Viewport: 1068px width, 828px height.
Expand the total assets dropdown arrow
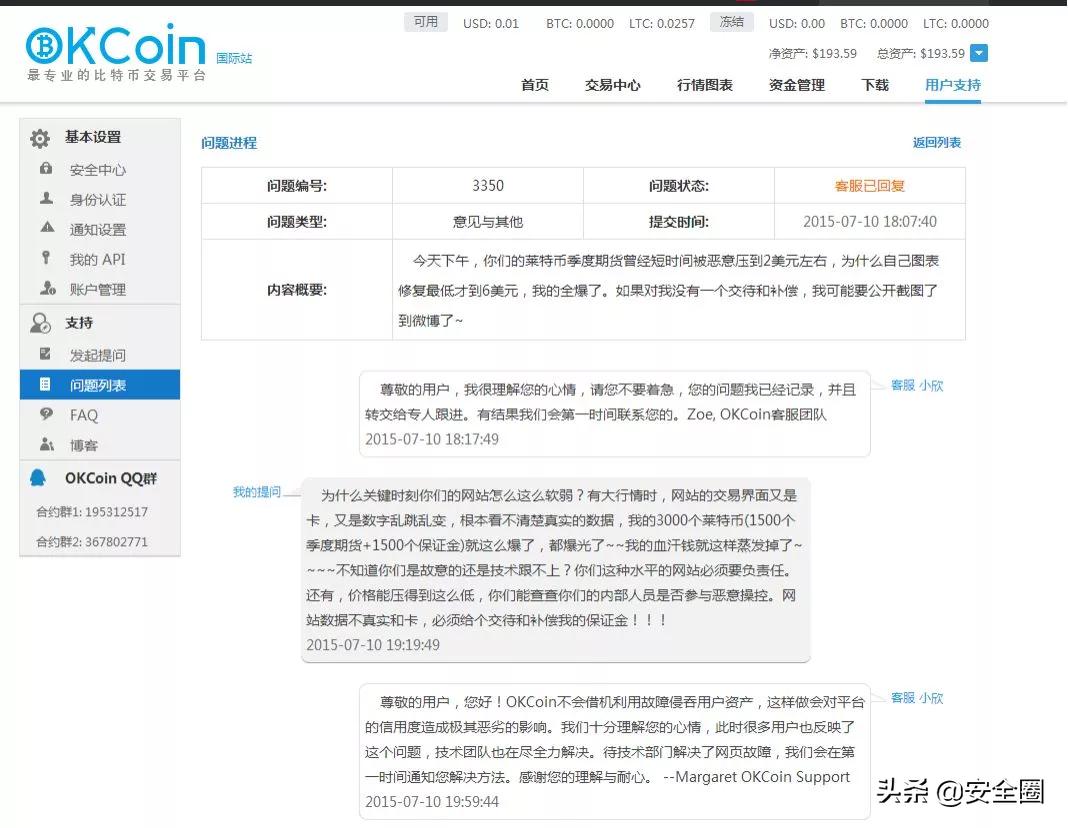pos(978,52)
